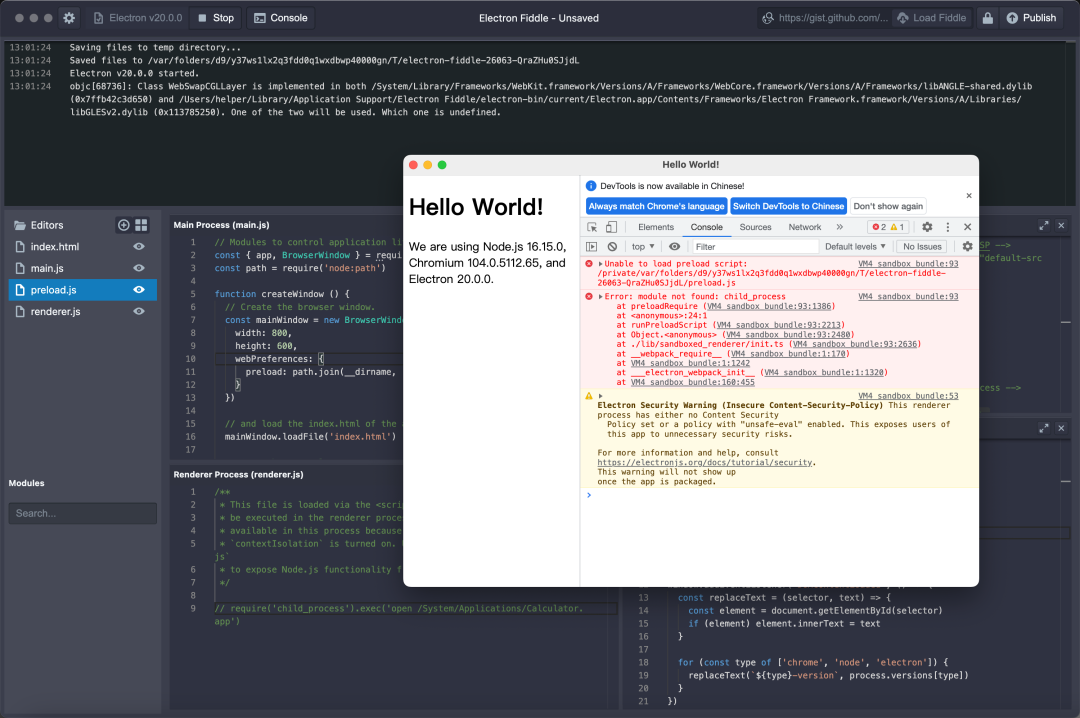Click the Load Fiddle button

(x=931, y=18)
